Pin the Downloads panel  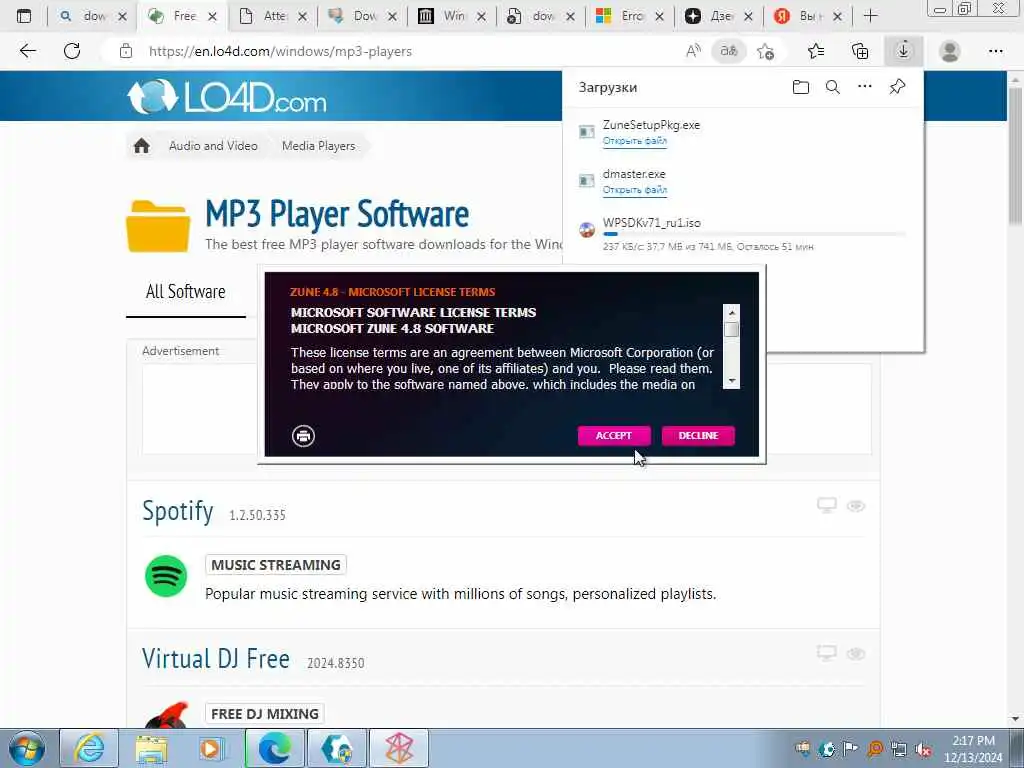(897, 86)
